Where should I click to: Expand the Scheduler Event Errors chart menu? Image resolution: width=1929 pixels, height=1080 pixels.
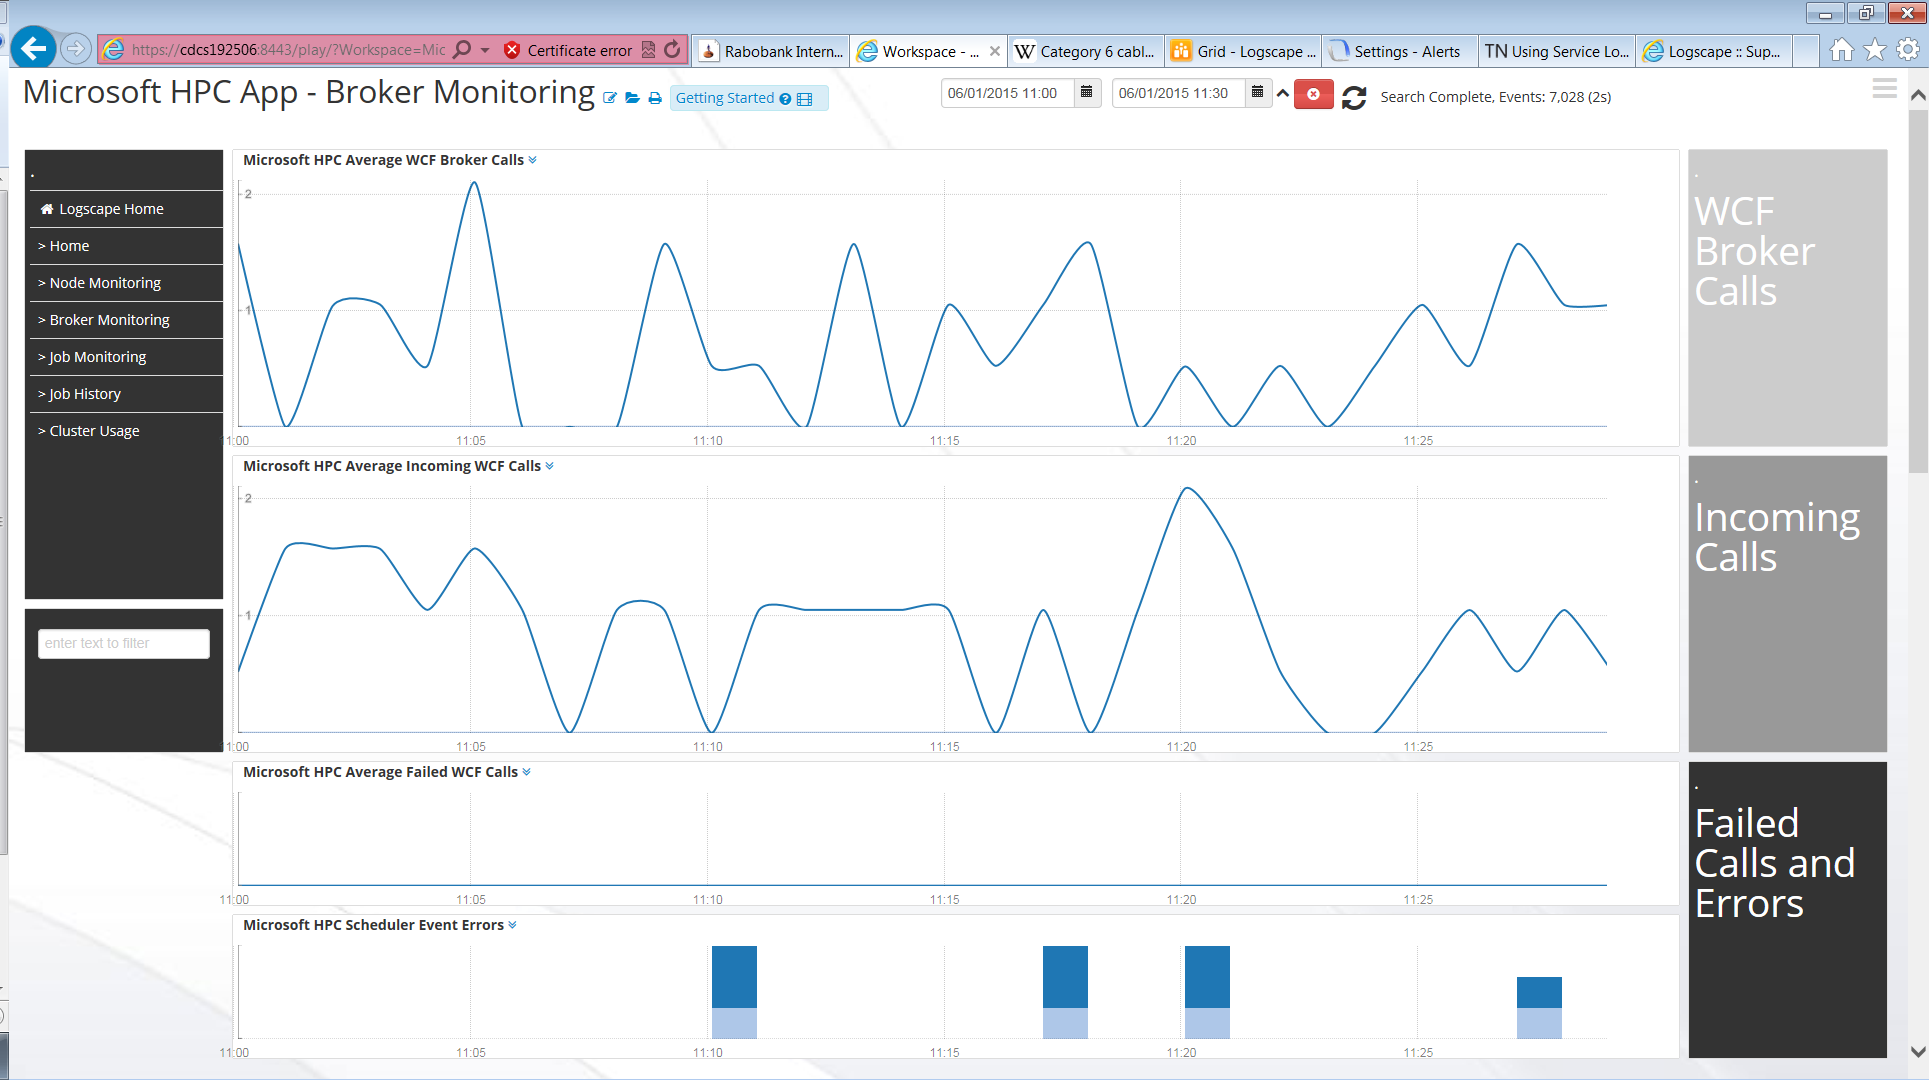click(513, 925)
